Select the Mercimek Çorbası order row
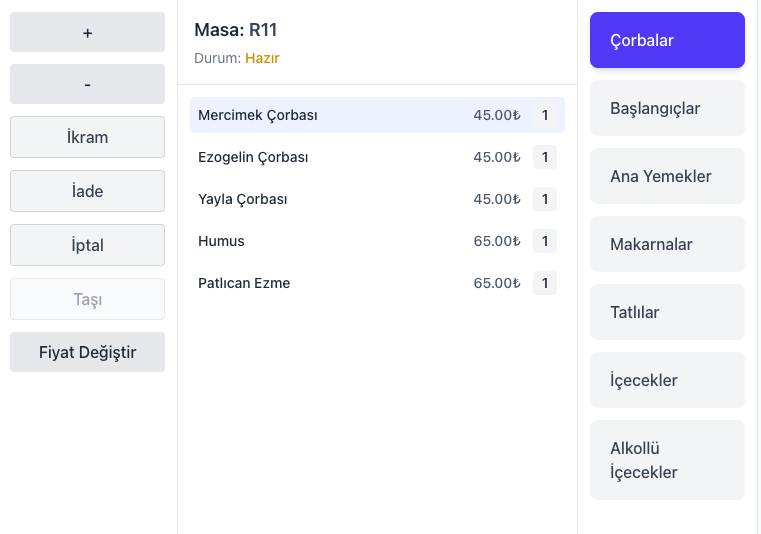The width and height of the screenshot is (761, 534). [x=377, y=115]
